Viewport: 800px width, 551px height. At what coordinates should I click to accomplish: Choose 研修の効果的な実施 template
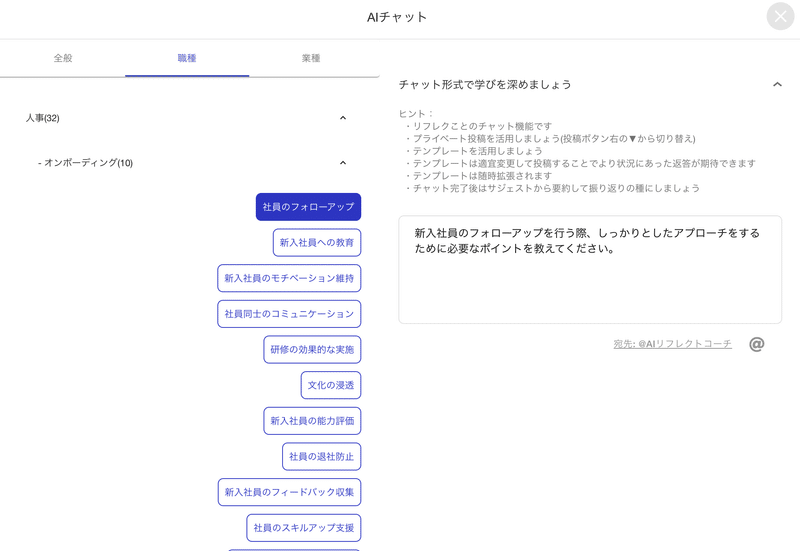point(312,349)
